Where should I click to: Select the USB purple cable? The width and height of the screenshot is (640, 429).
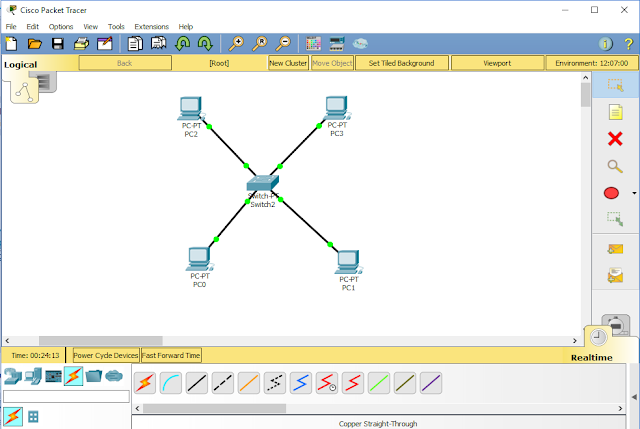click(431, 383)
